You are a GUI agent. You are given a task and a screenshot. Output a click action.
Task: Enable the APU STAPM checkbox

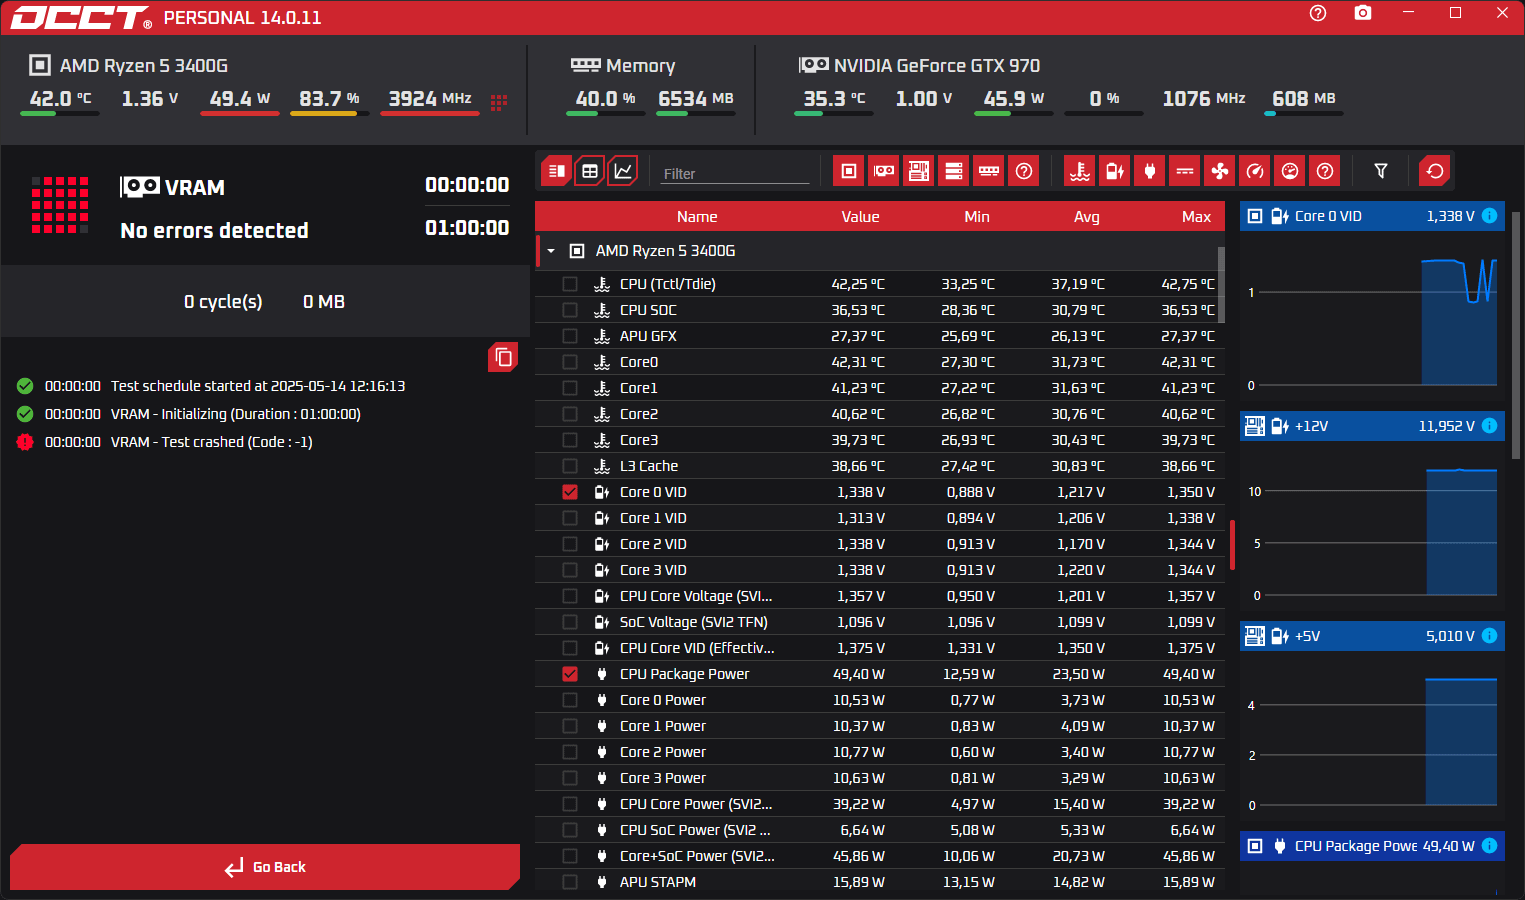(570, 882)
